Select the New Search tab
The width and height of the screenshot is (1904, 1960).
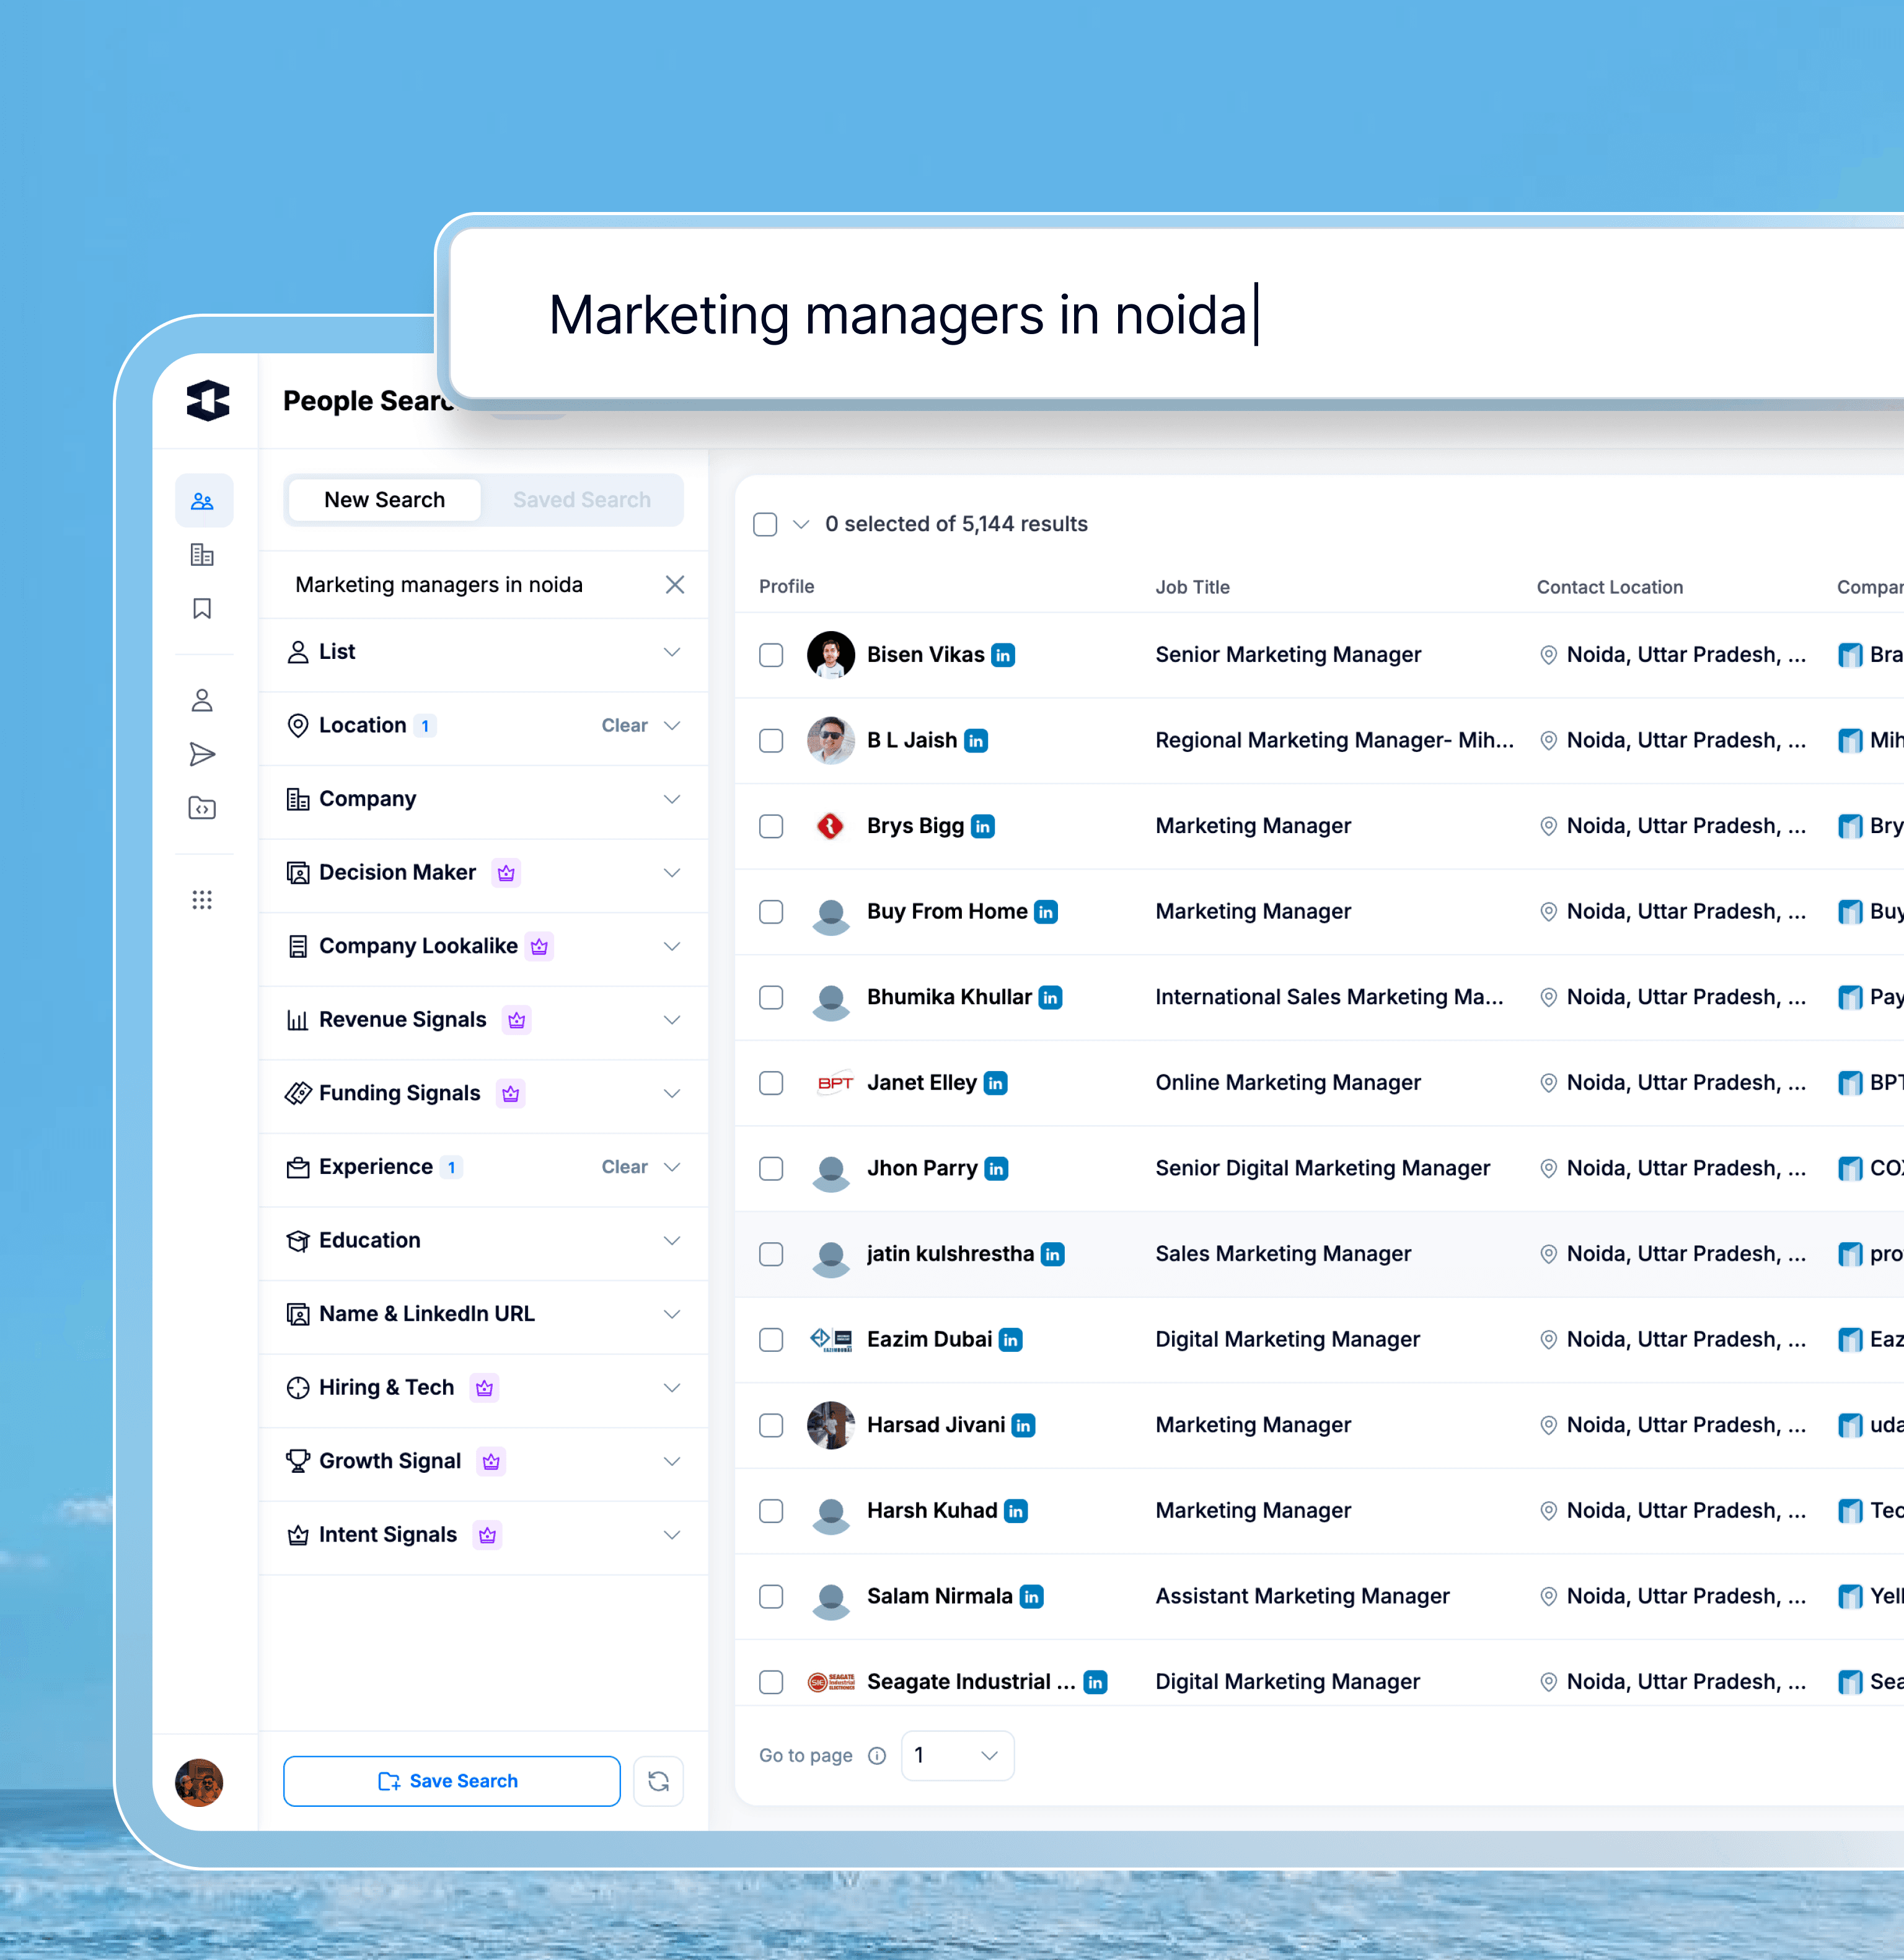pyautogui.click(x=385, y=500)
